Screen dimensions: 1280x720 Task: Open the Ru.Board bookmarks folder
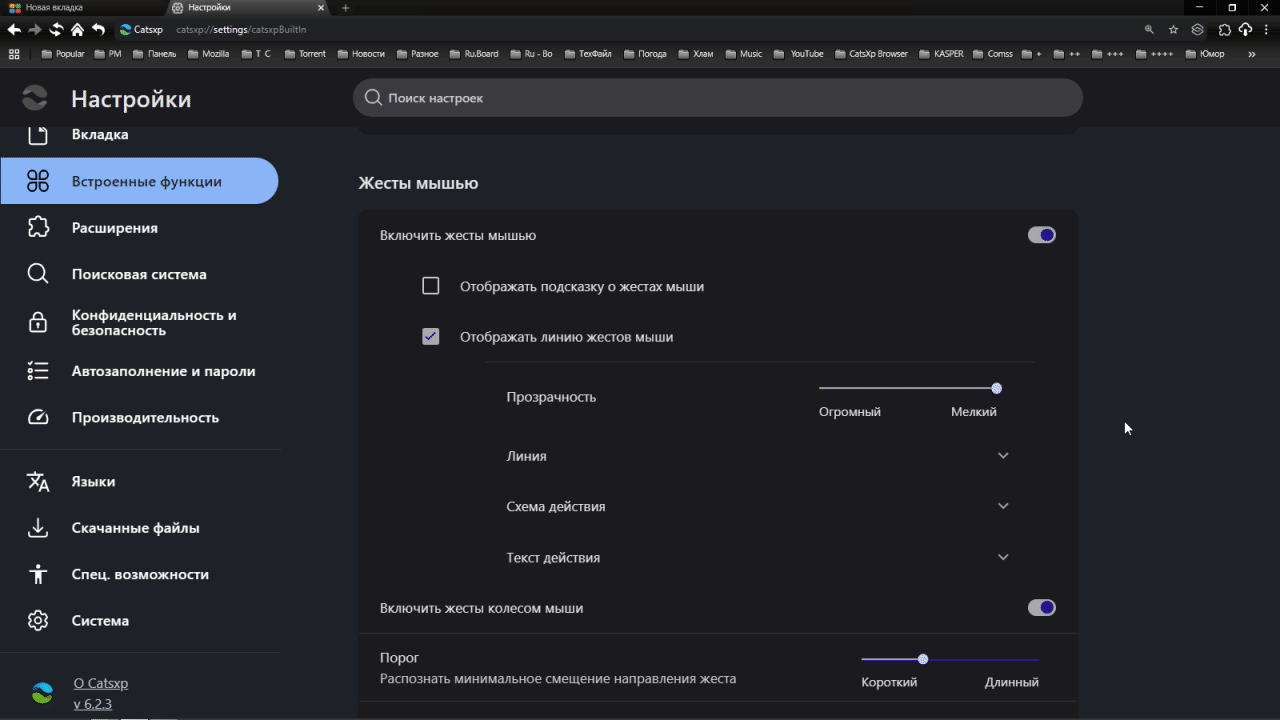tap(474, 54)
